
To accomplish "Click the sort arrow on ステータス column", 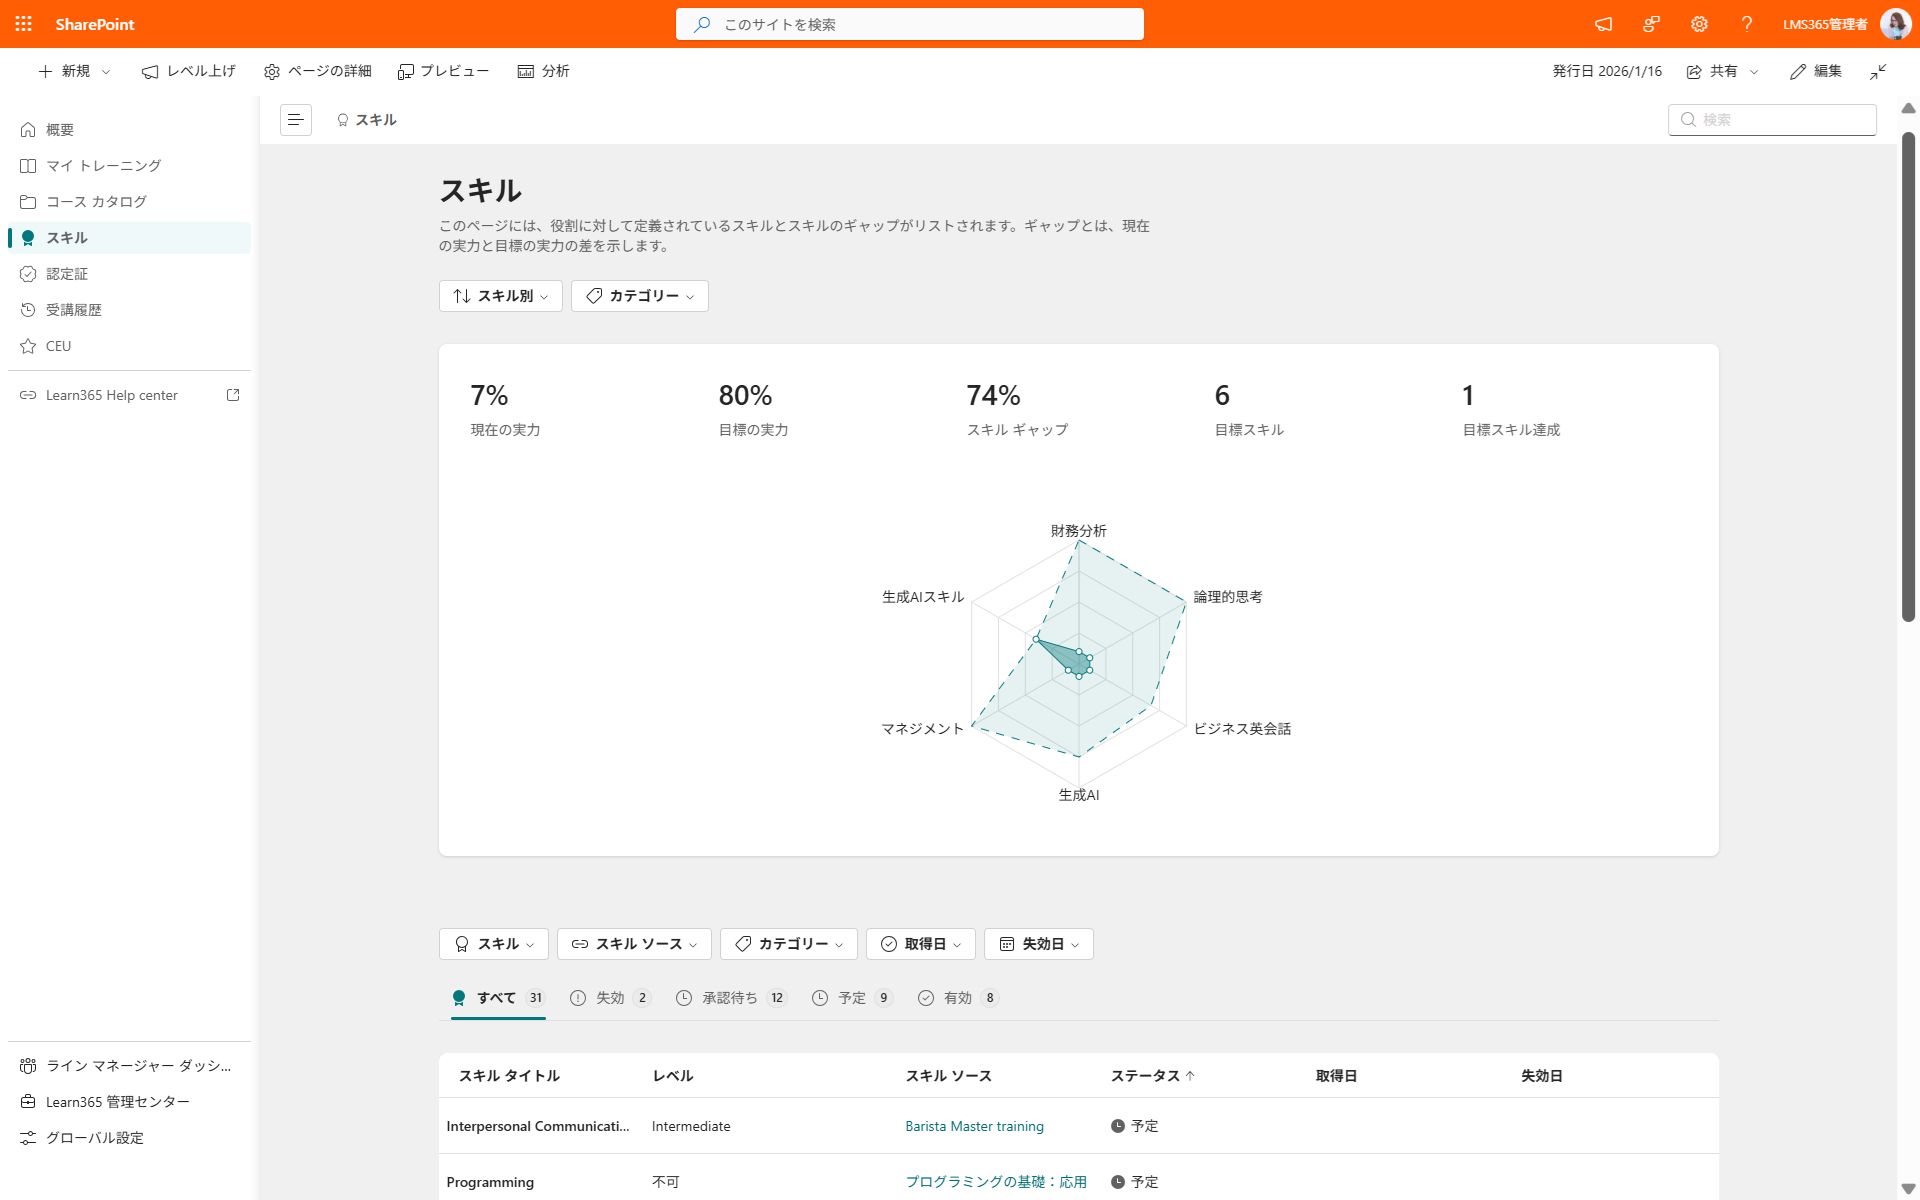I will 1190,1076.
